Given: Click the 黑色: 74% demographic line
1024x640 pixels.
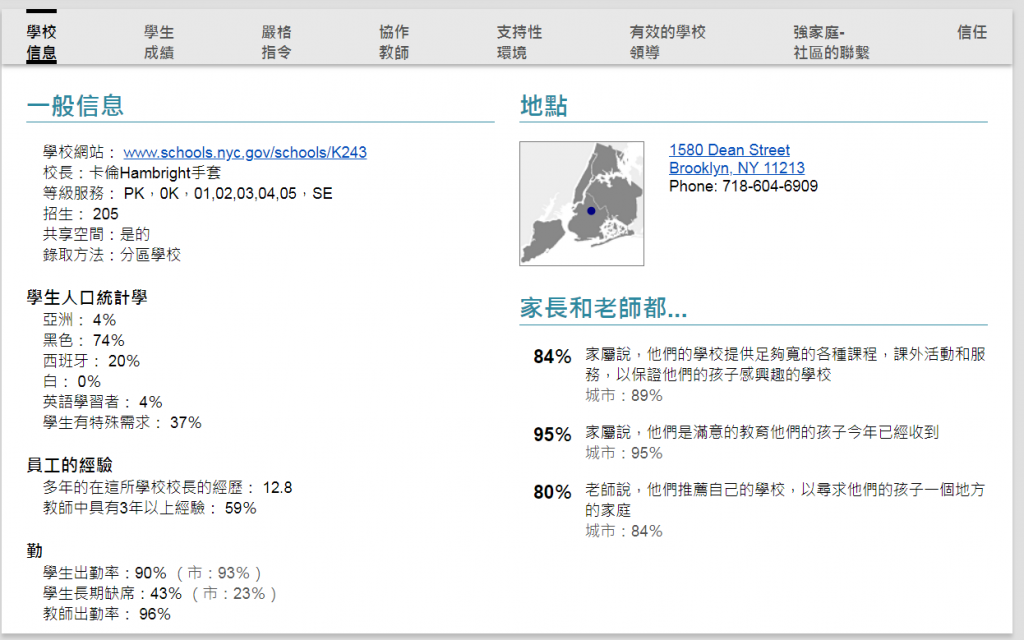Looking at the screenshot, I should [x=84, y=340].
